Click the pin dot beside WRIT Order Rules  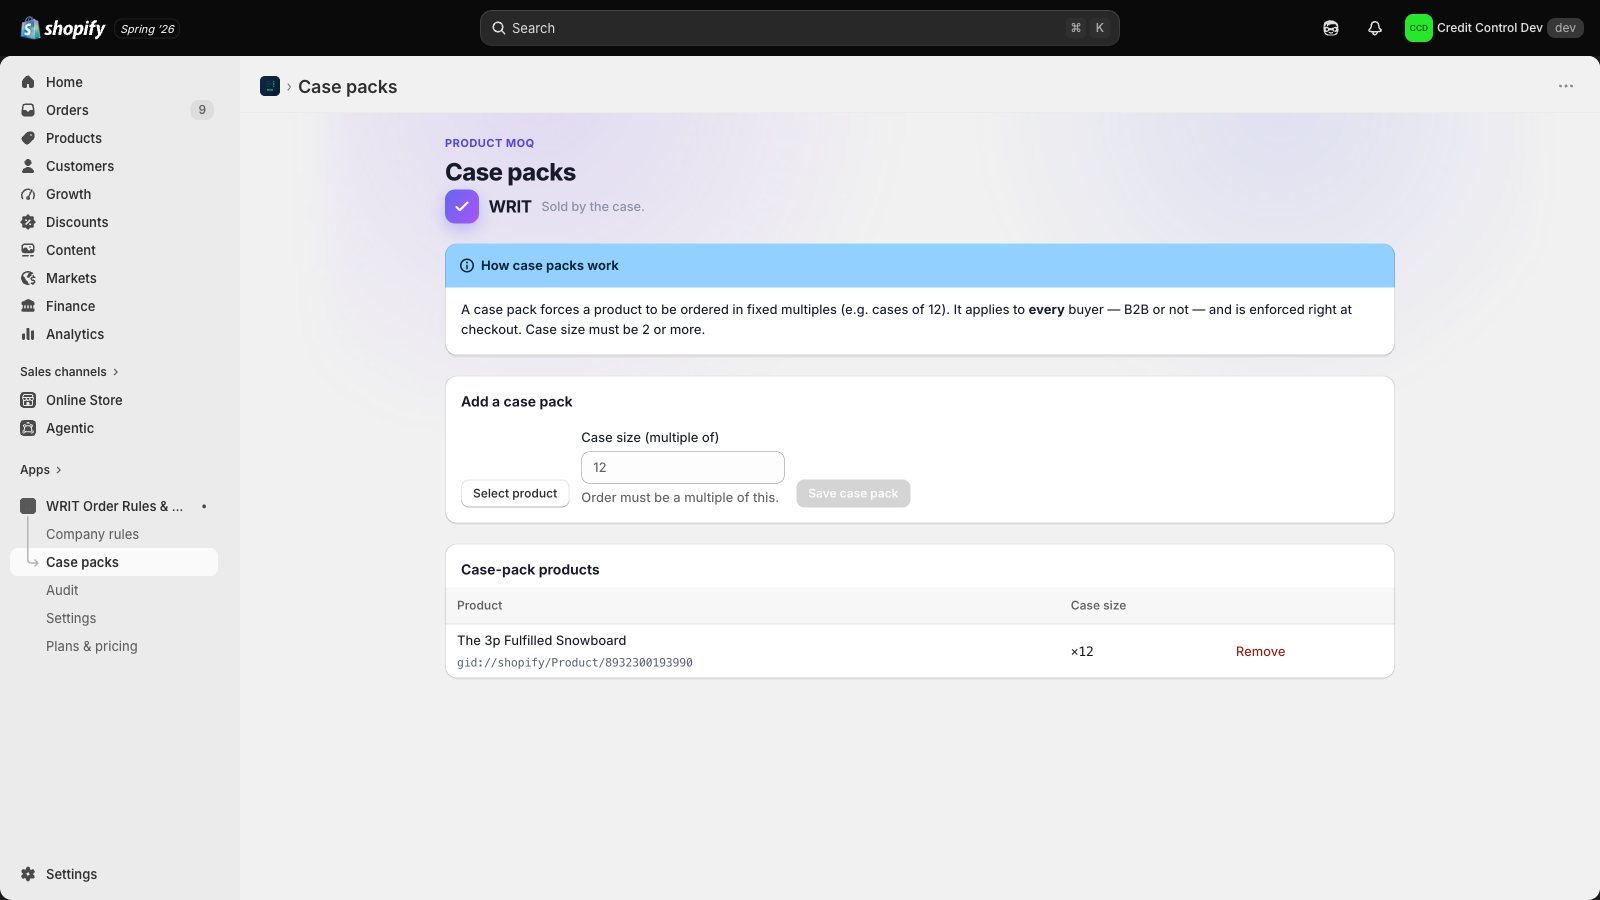(204, 506)
